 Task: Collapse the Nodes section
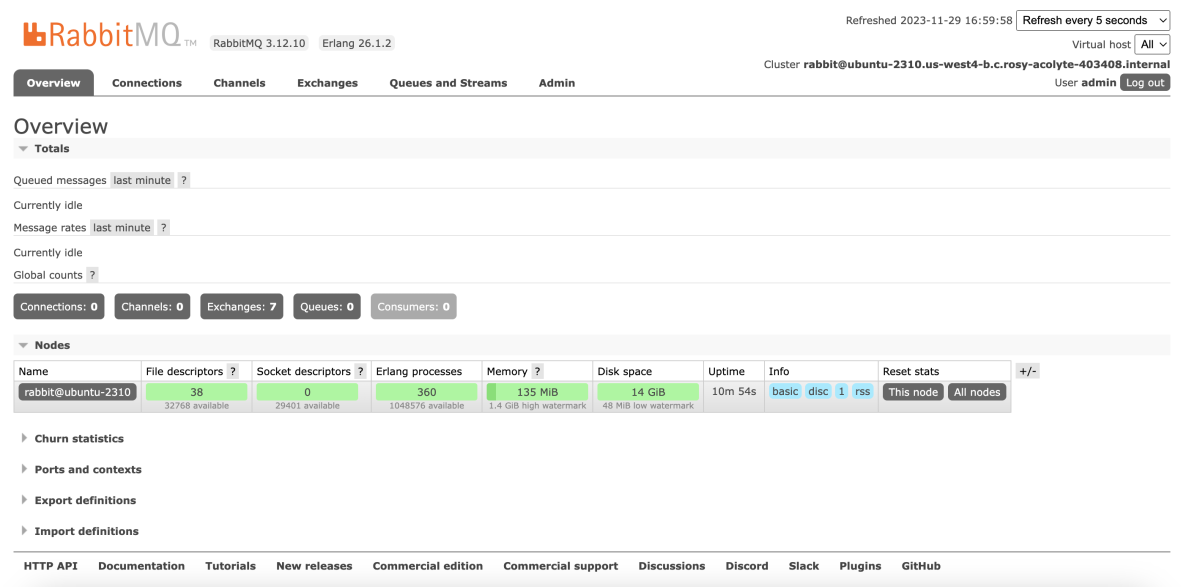[52, 345]
